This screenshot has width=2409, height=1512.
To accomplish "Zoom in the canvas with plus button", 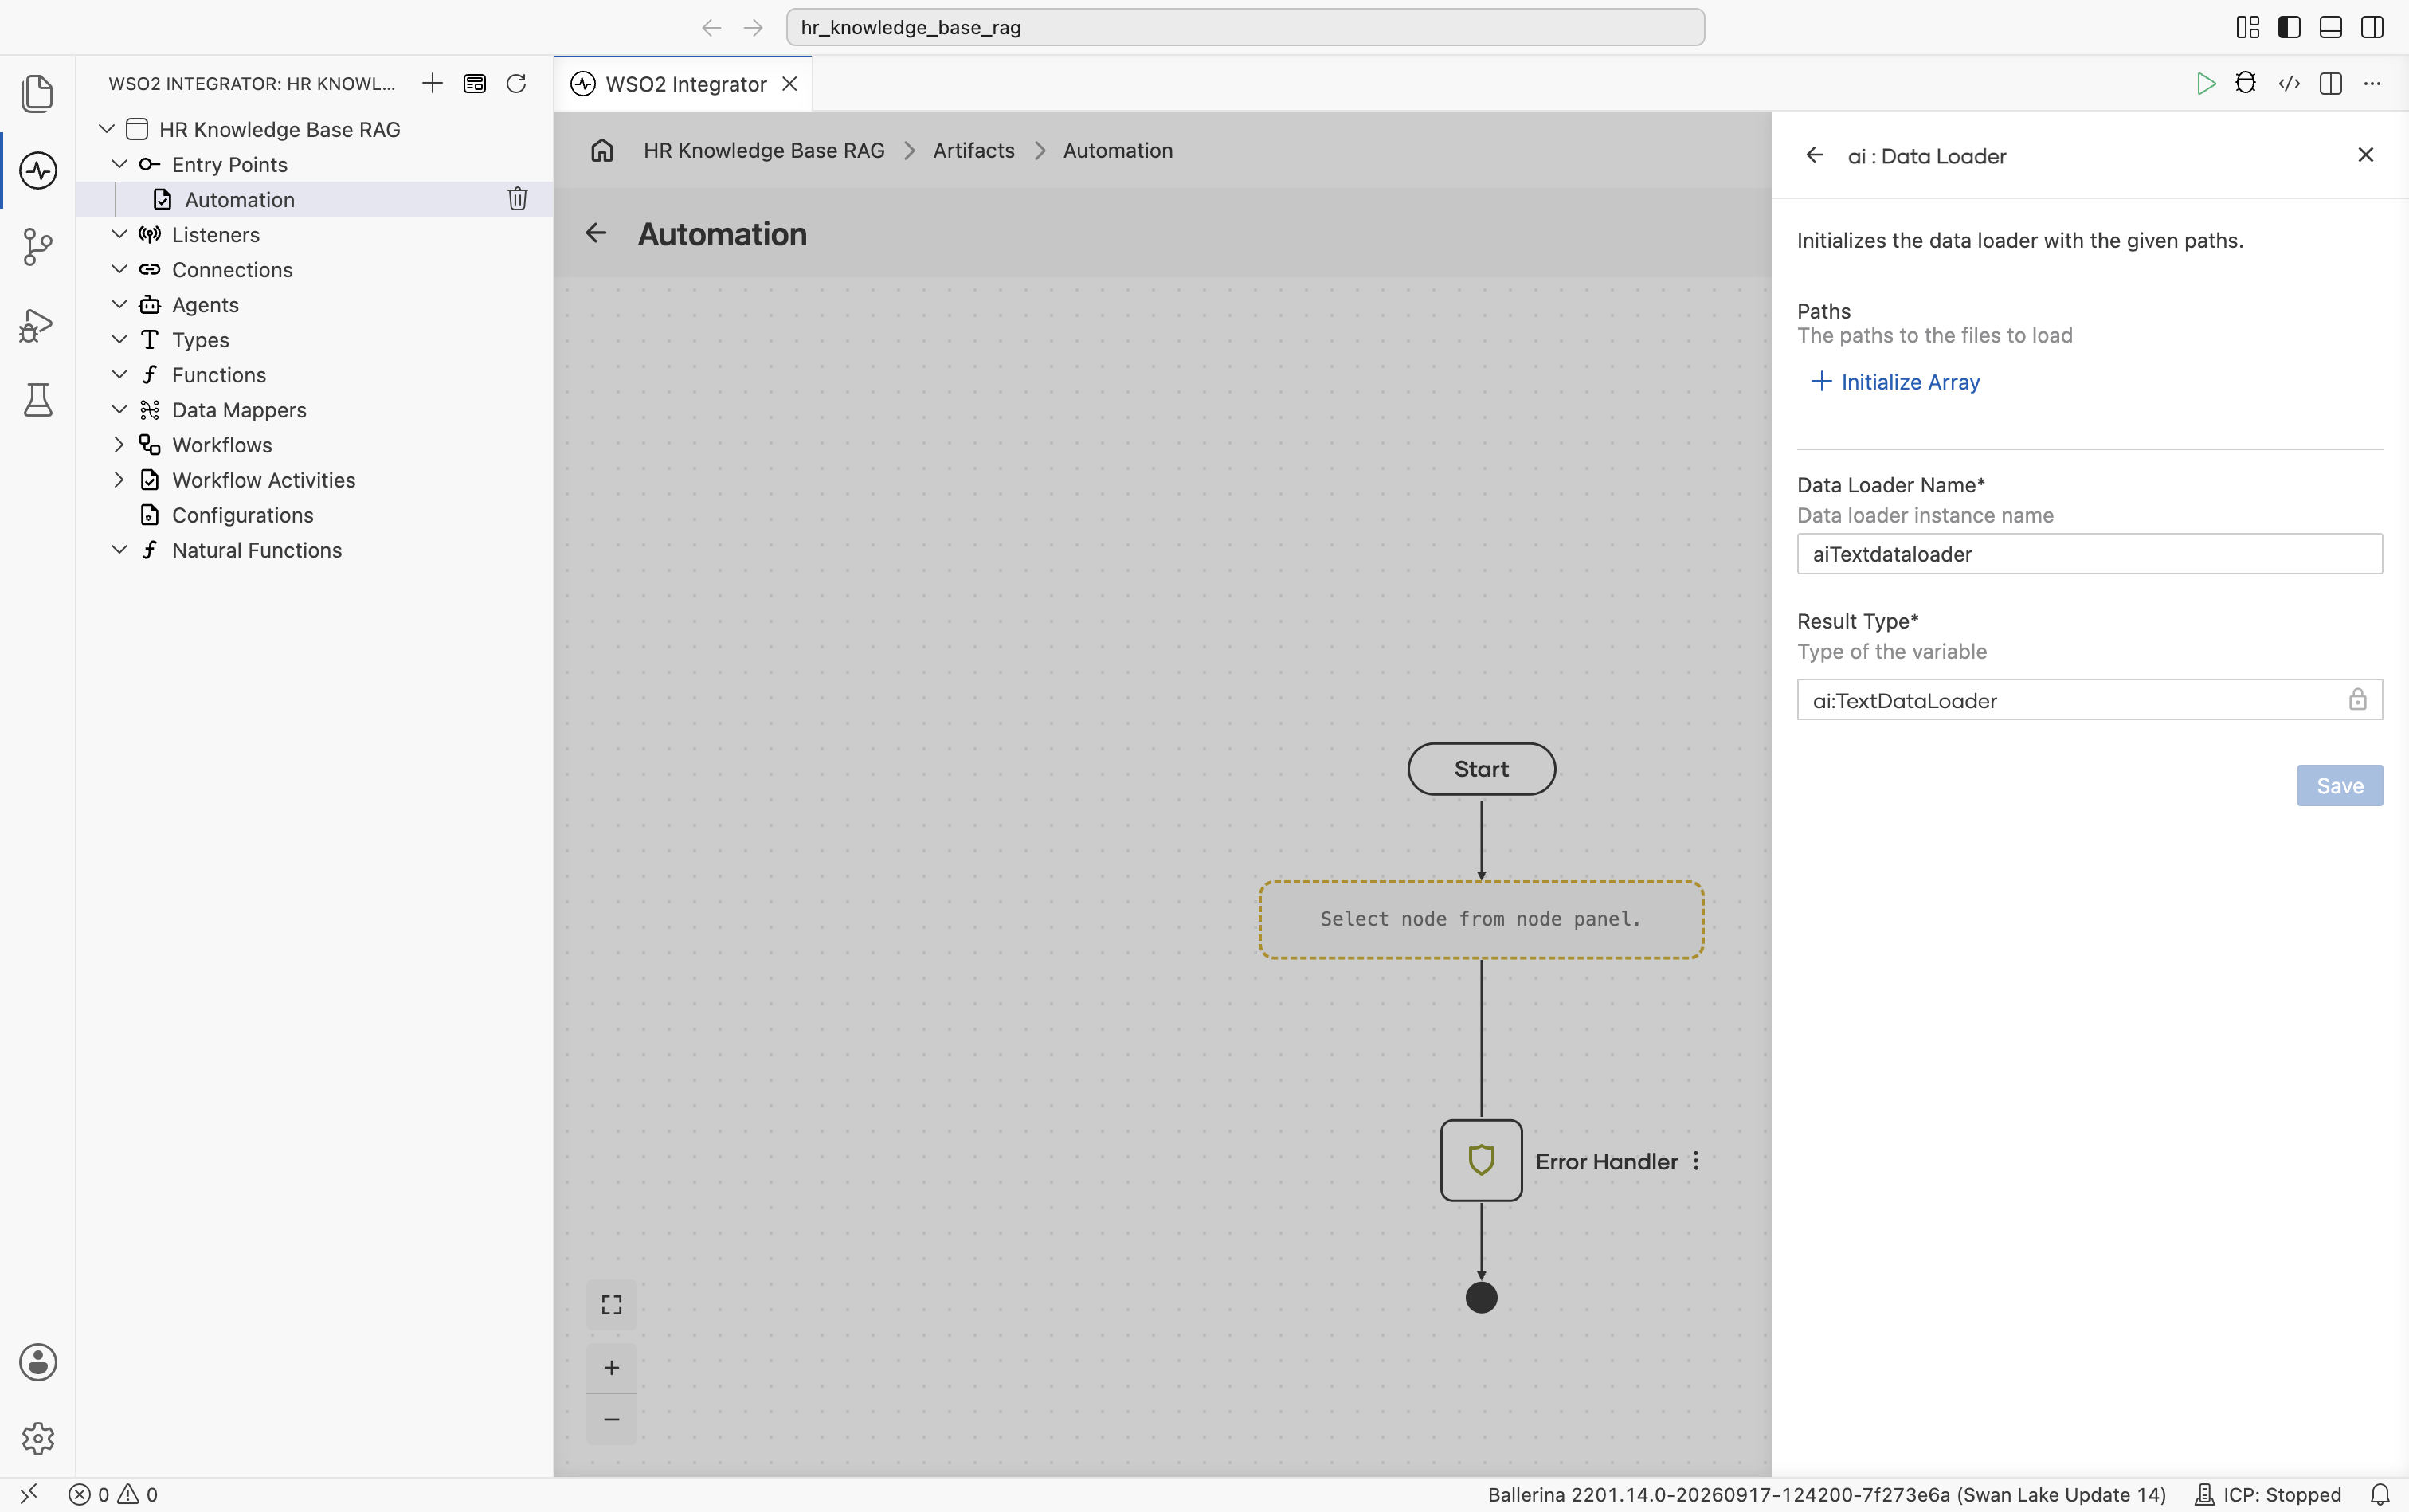I will [x=612, y=1368].
